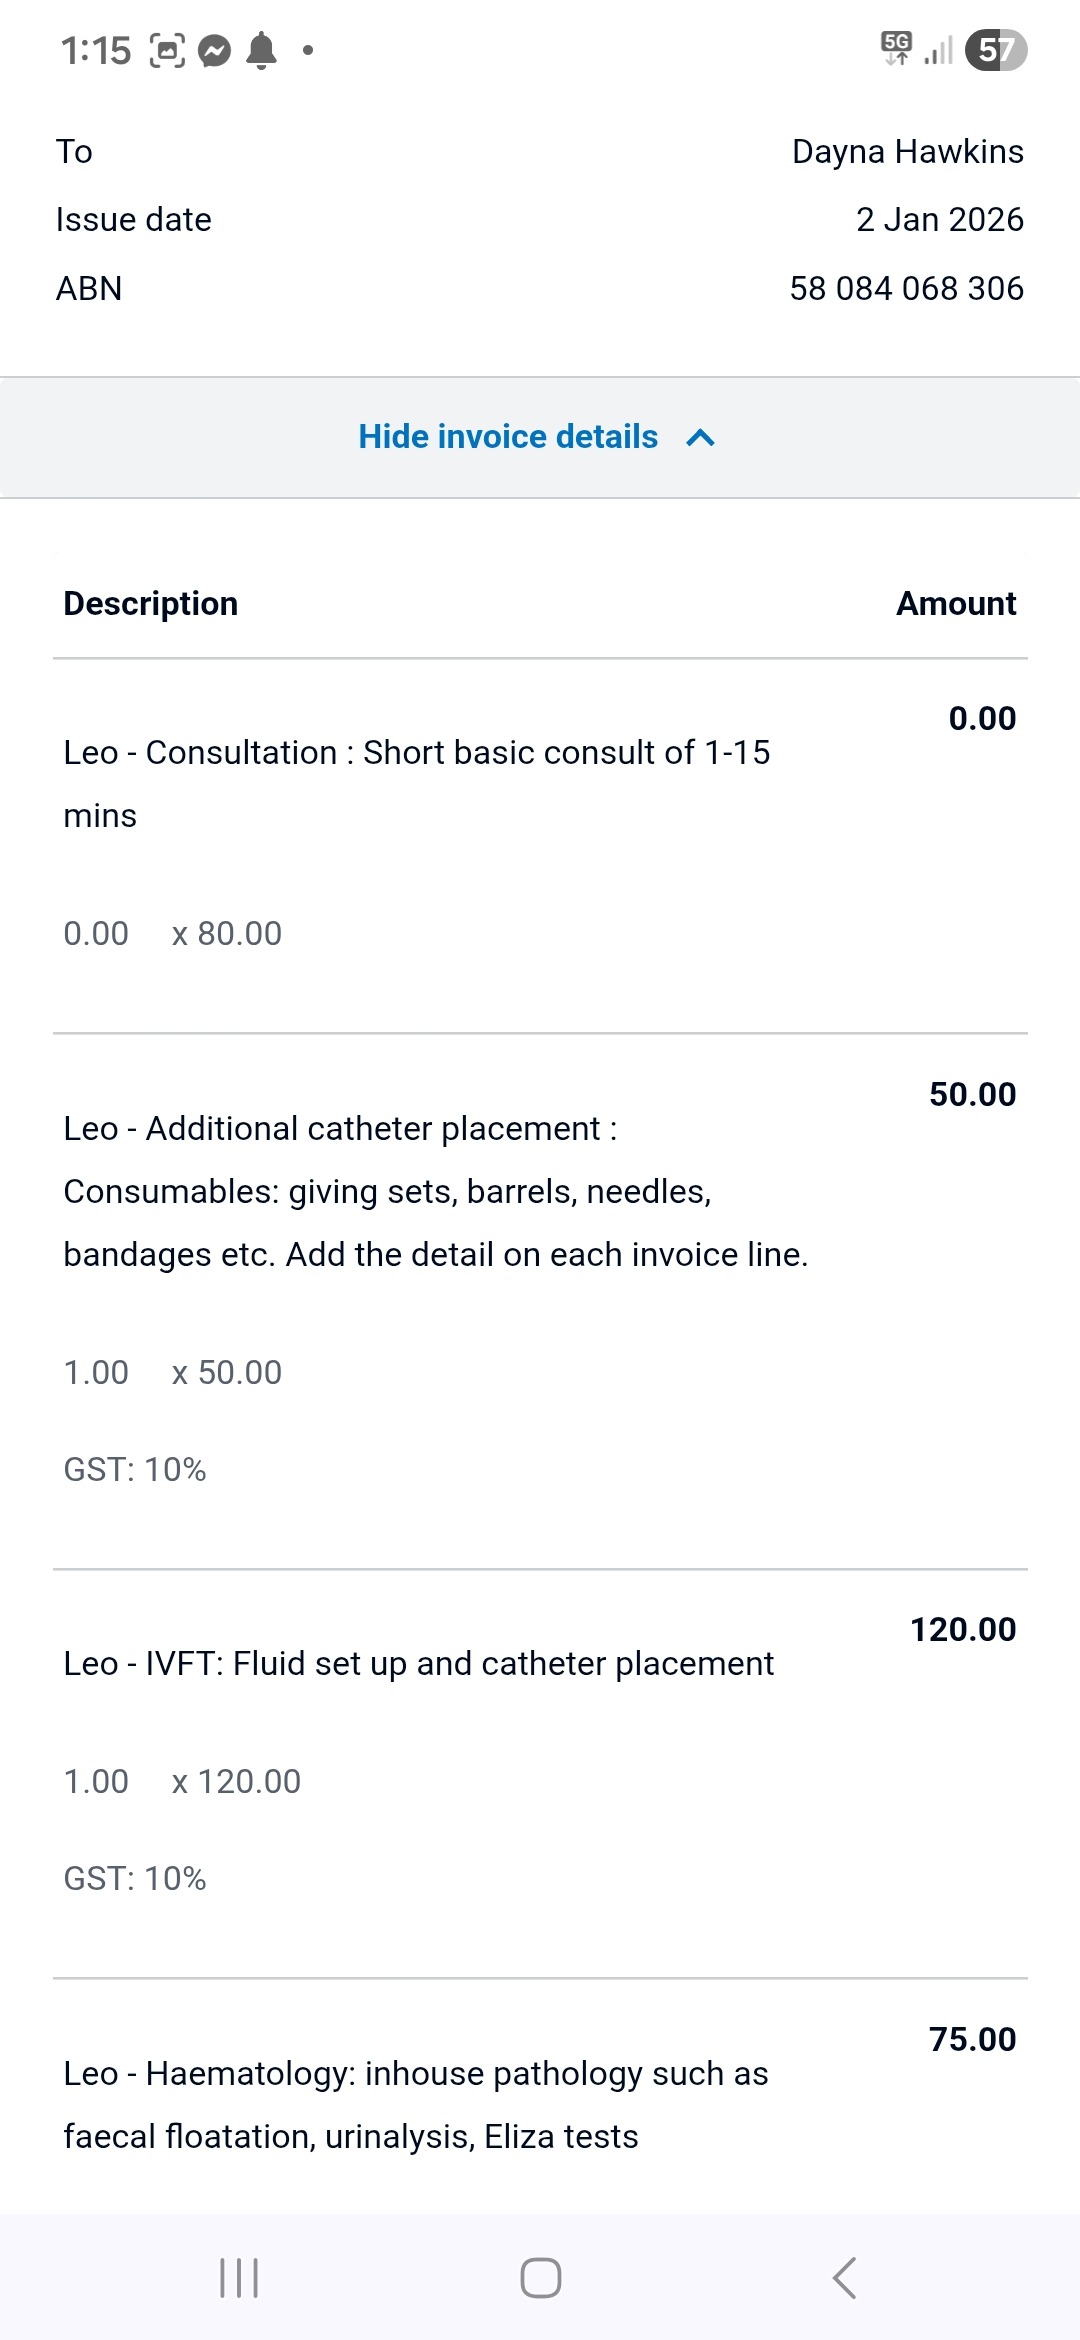Tap the 120.00 amount value
This screenshot has height=2340, width=1080.
pos(962,1629)
